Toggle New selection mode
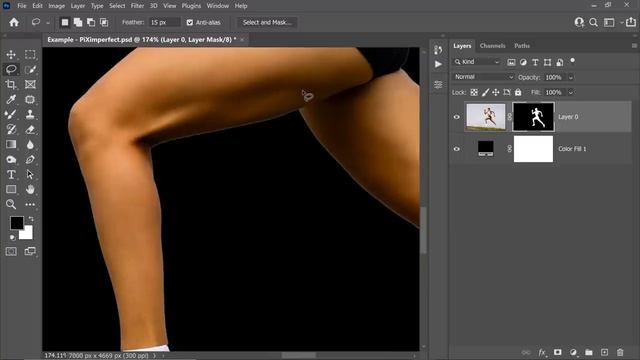640x360 pixels. click(x=65, y=22)
